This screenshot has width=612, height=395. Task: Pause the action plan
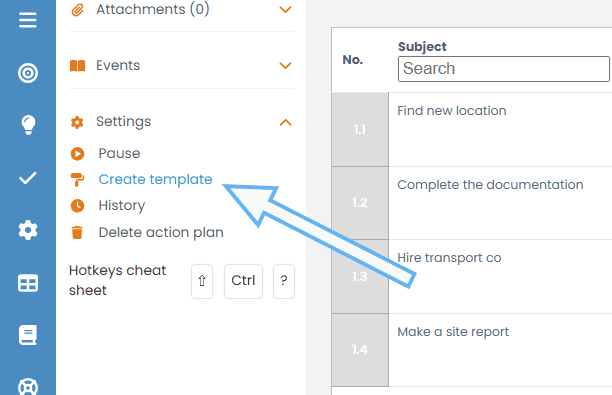(x=119, y=153)
